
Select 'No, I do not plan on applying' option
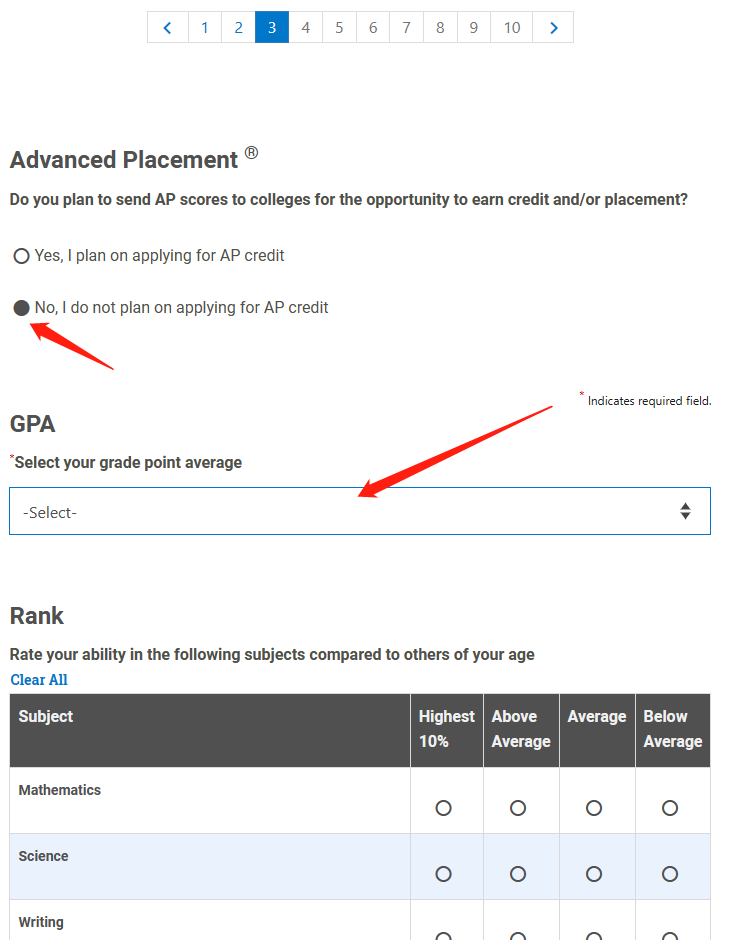[22, 308]
